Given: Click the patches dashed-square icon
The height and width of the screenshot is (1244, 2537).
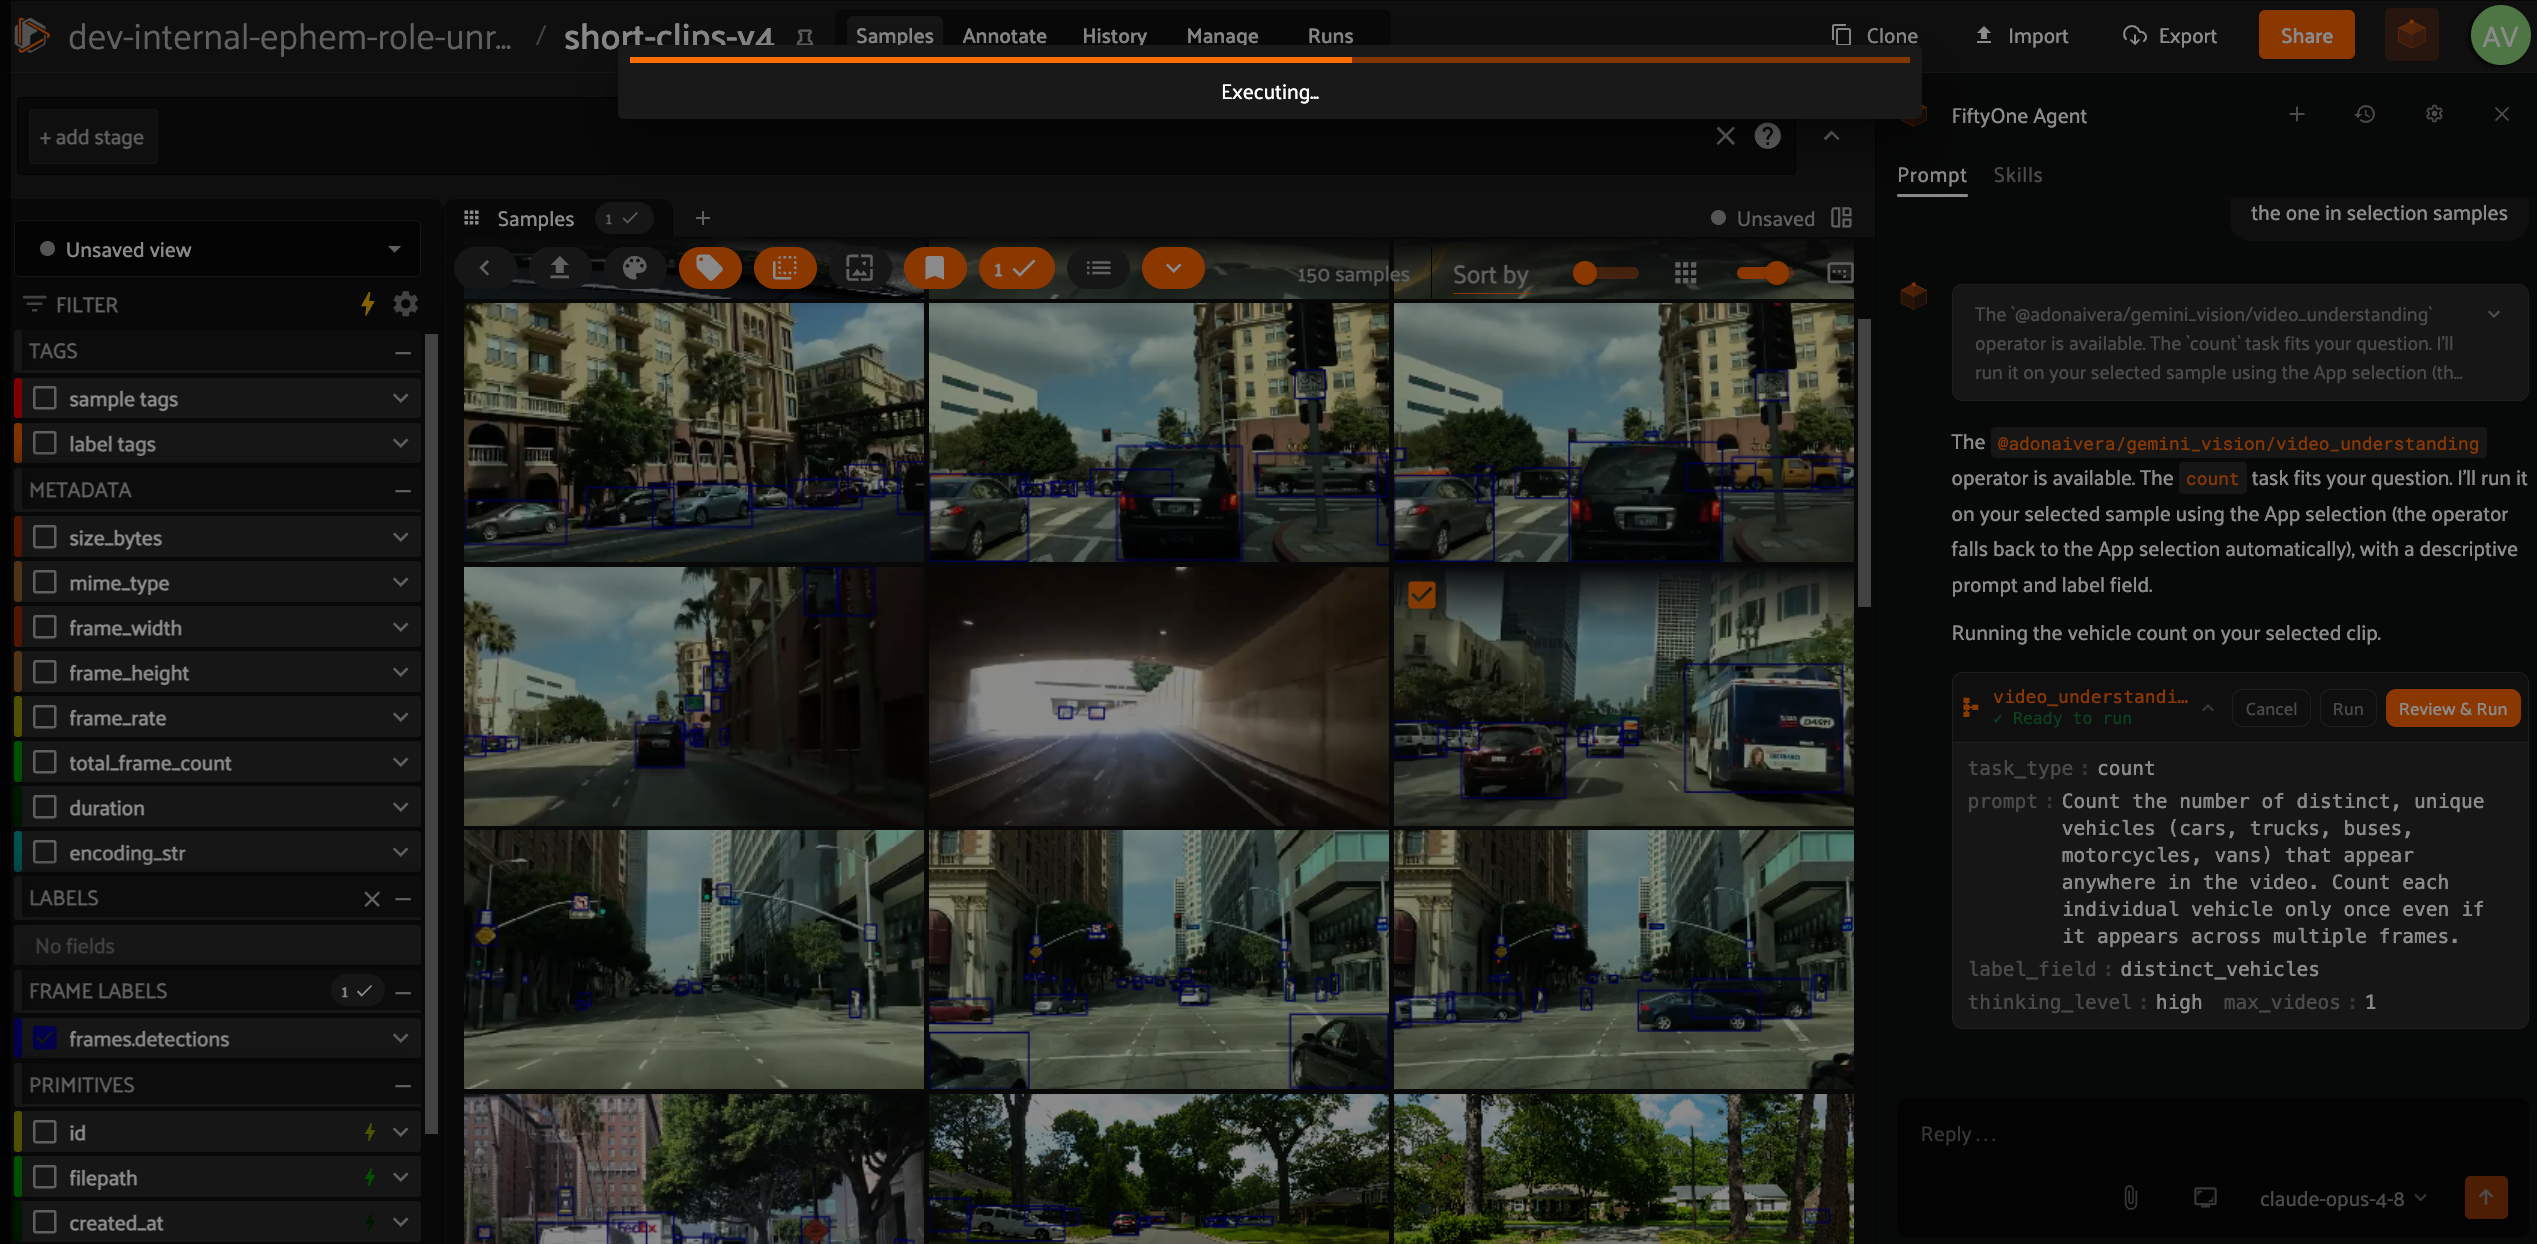Looking at the screenshot, I should [785, 268].
